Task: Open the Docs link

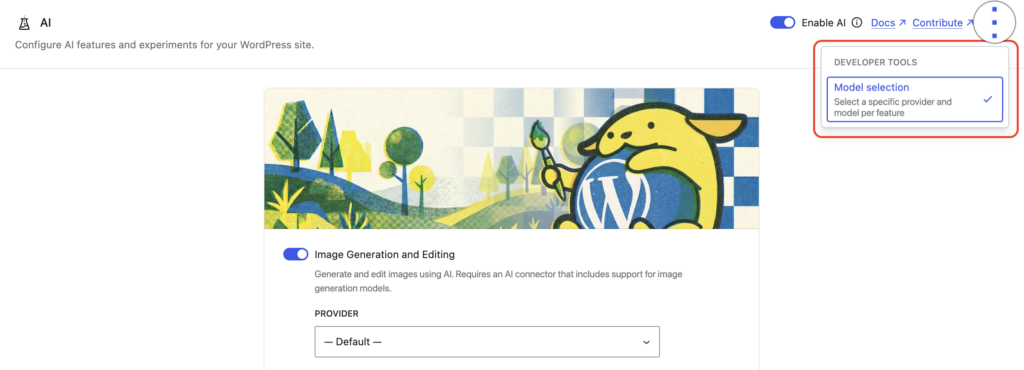Action: pyautogui.click(x=888, y=23)
